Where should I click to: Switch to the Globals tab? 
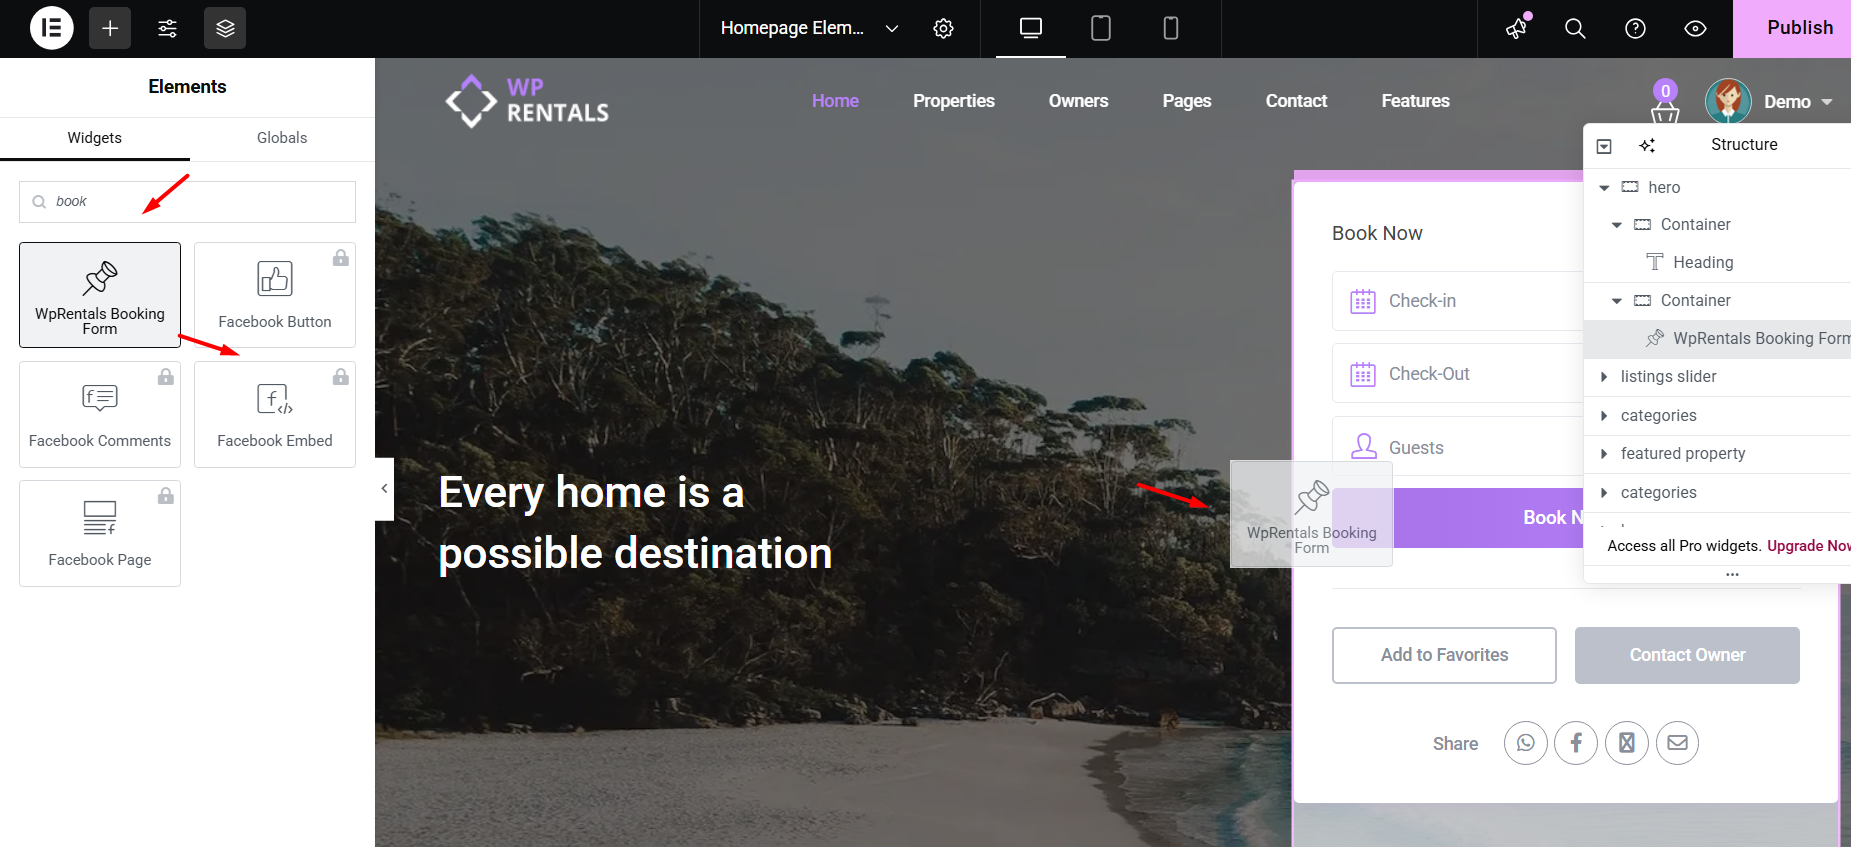[x=282, y=138]
